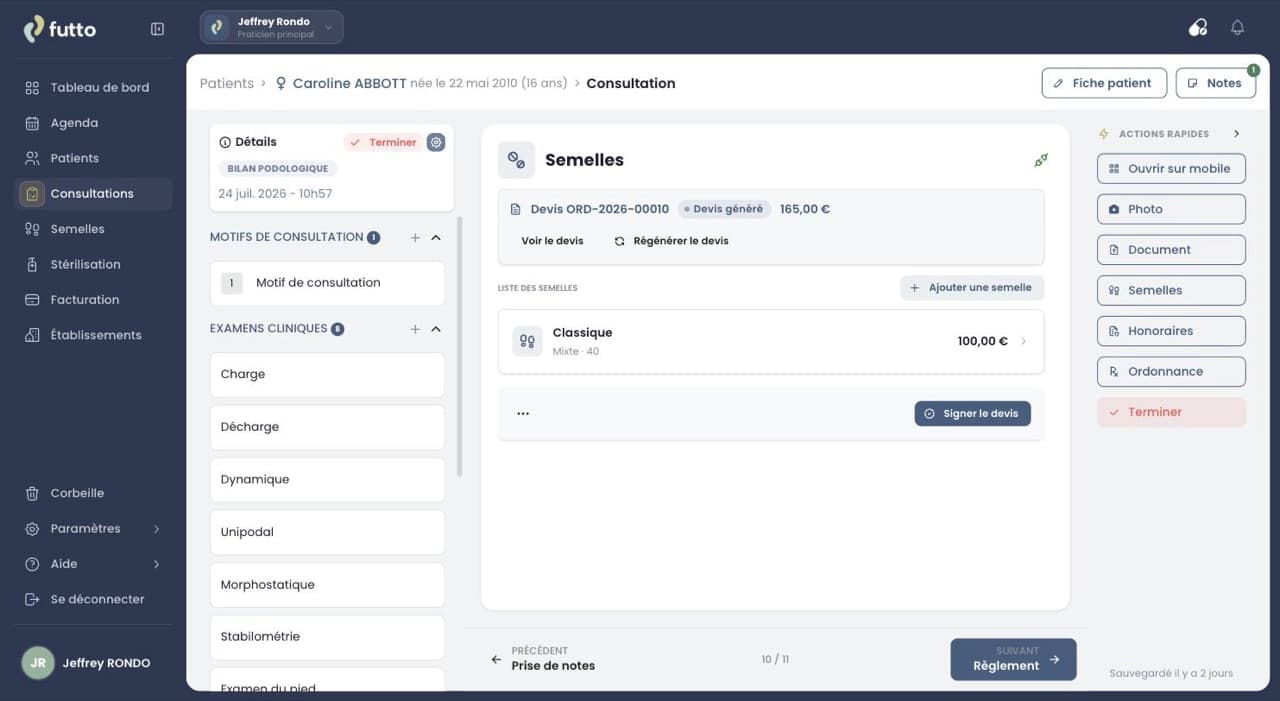Viewport: 1280px width, 701px height.
Task: Click the Agenda calendar icon
Action: click(32, 123)
